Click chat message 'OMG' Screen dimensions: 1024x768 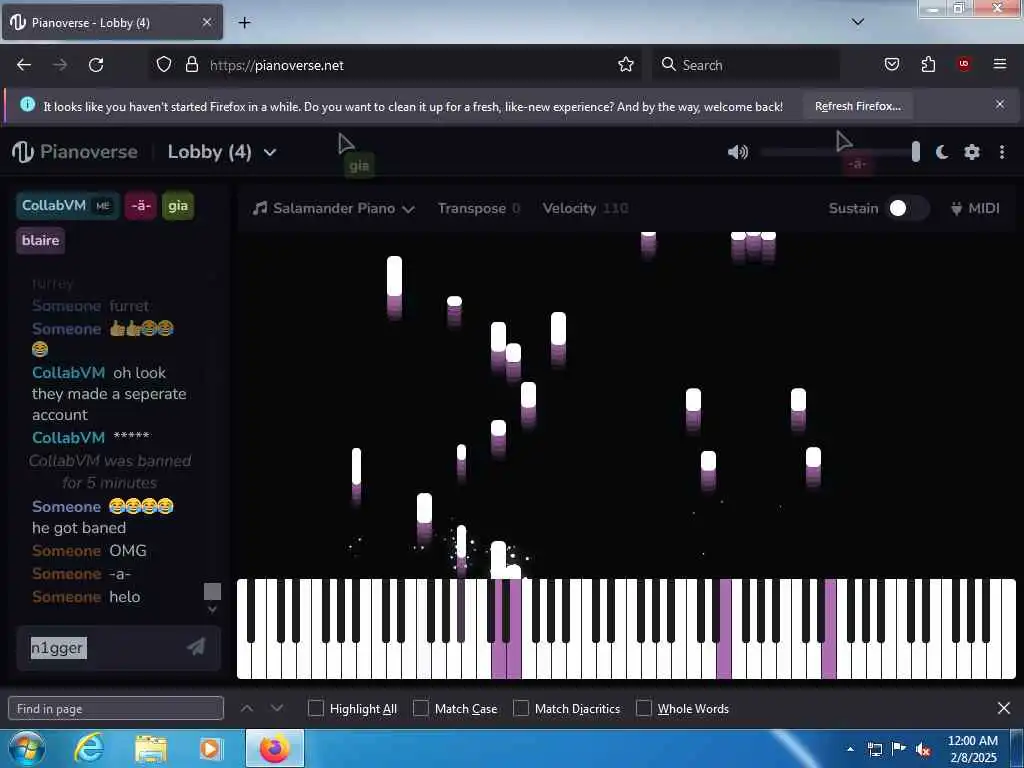coord(128,551)
